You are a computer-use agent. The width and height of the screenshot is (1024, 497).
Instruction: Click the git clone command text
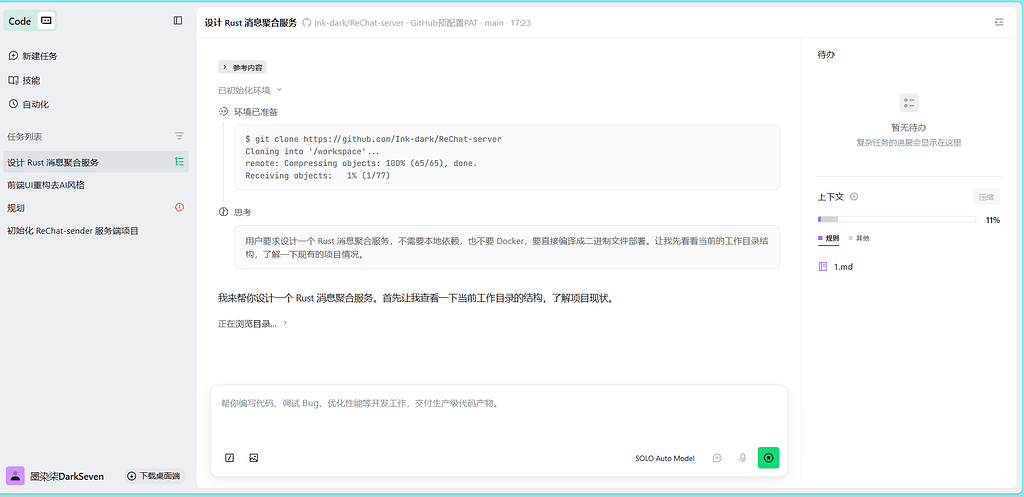[x=373, y=140]
